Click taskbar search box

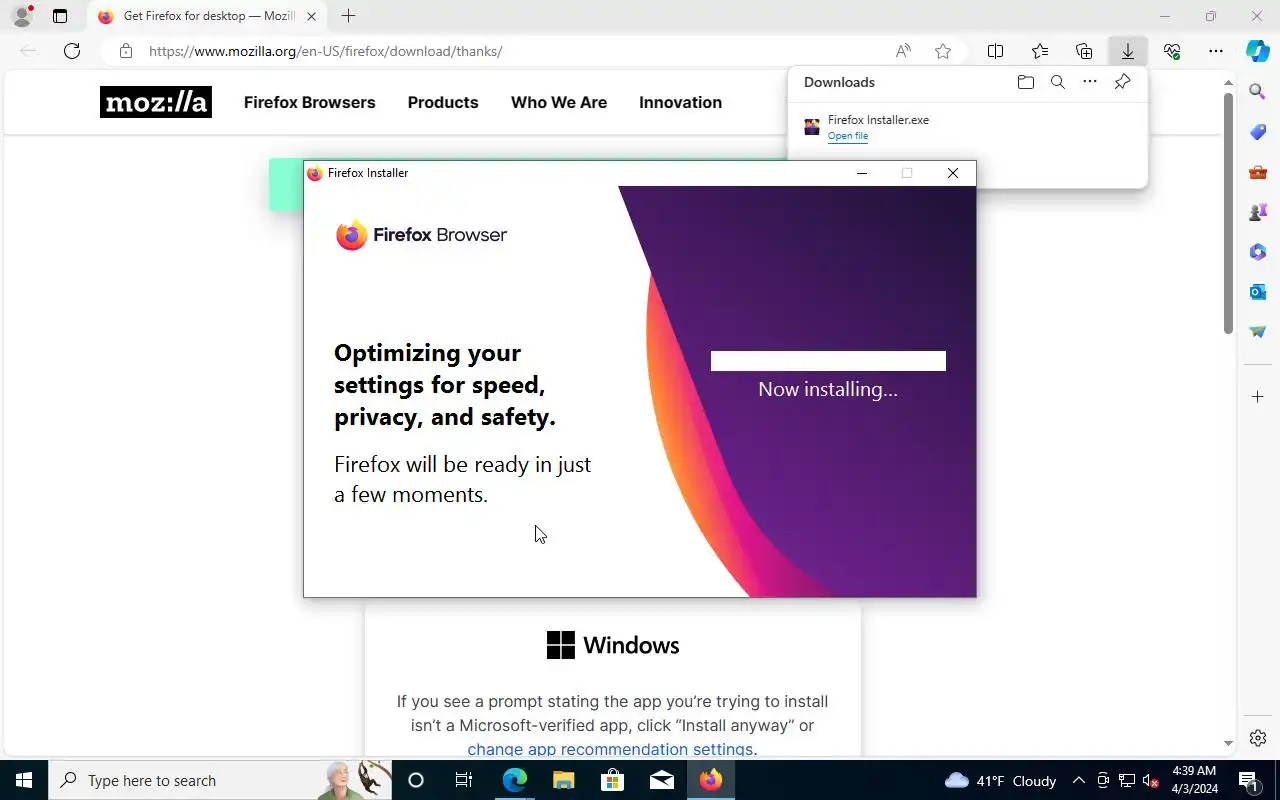tap(220, 780)
